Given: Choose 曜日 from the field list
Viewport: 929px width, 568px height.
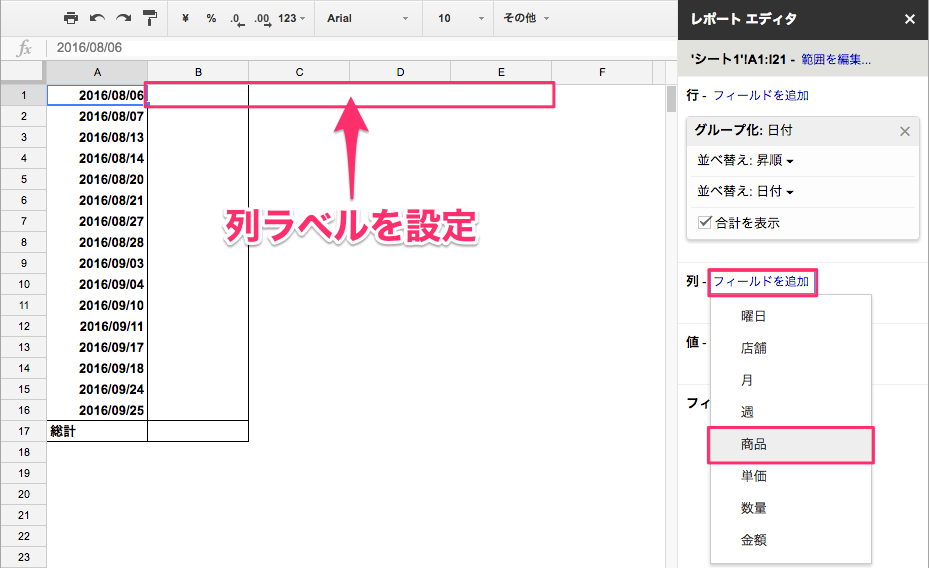Looking at the screenshot, I should click(791, 316).
